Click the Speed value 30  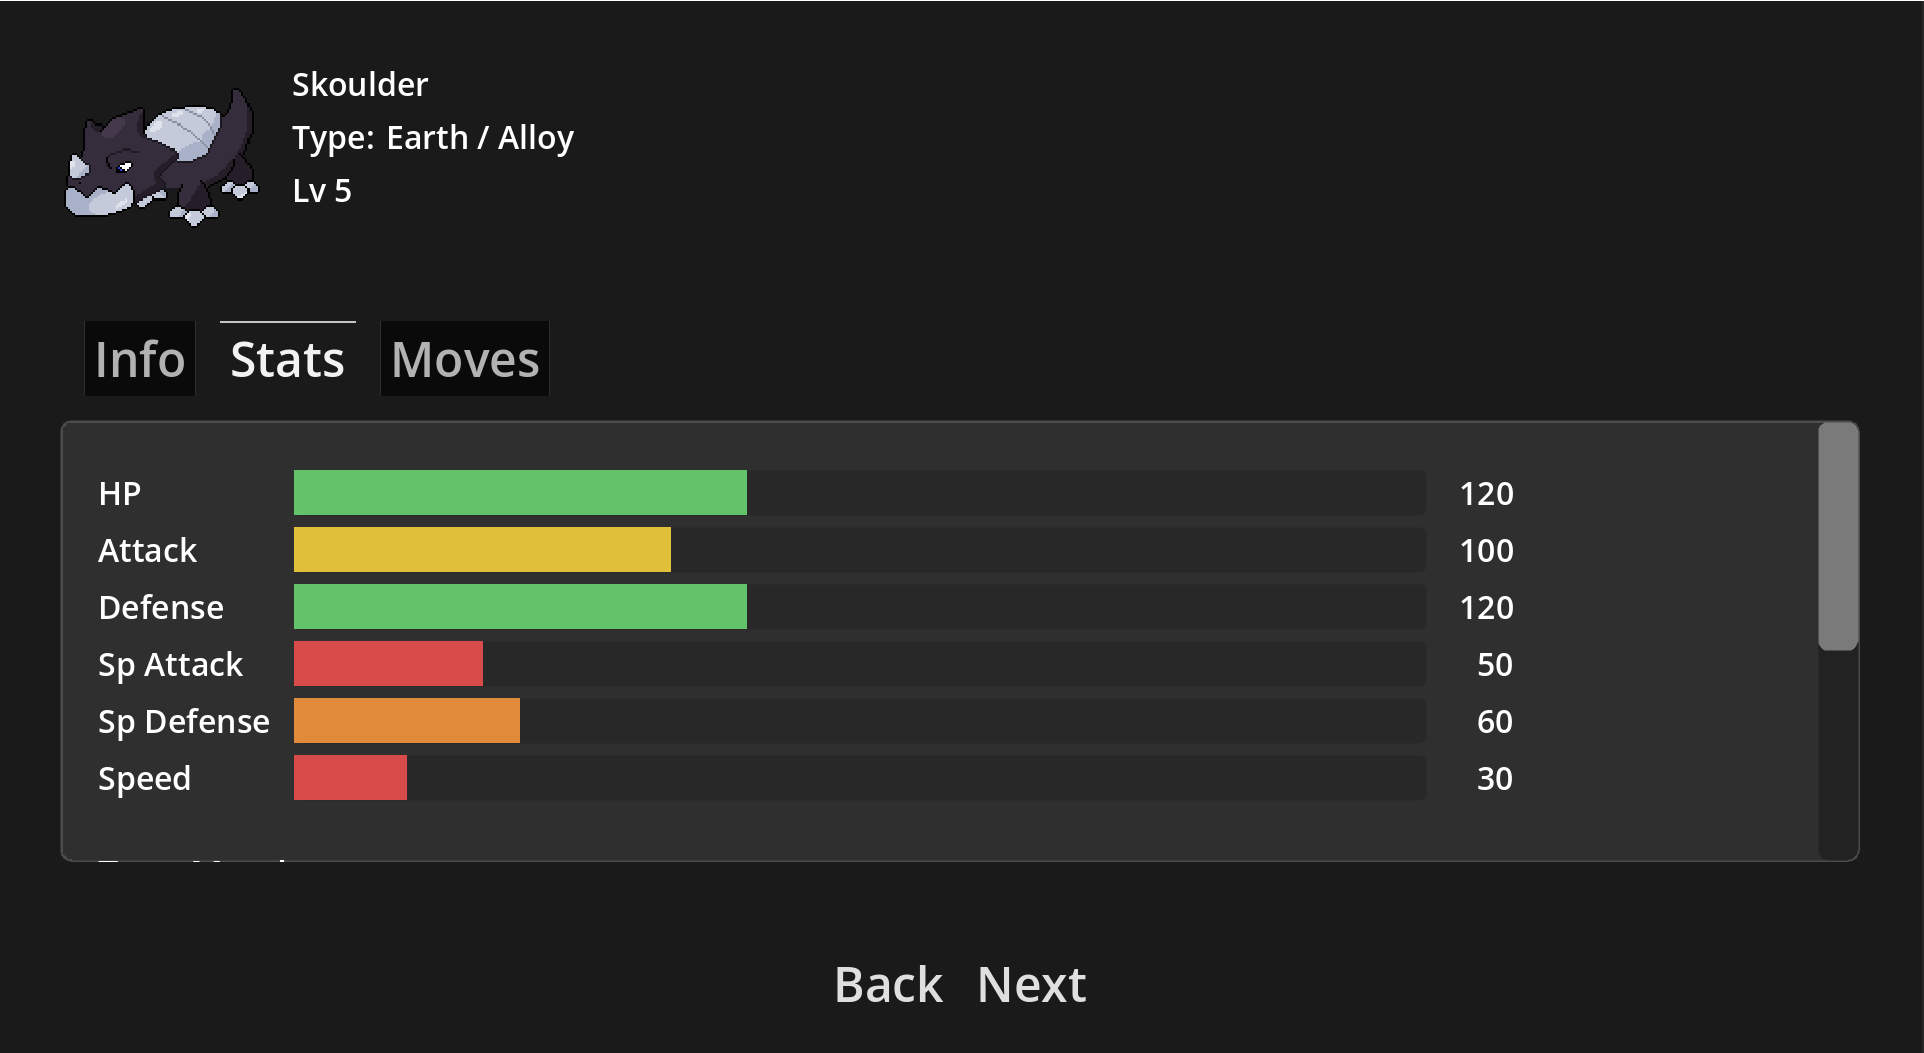tap(1494, 779)
